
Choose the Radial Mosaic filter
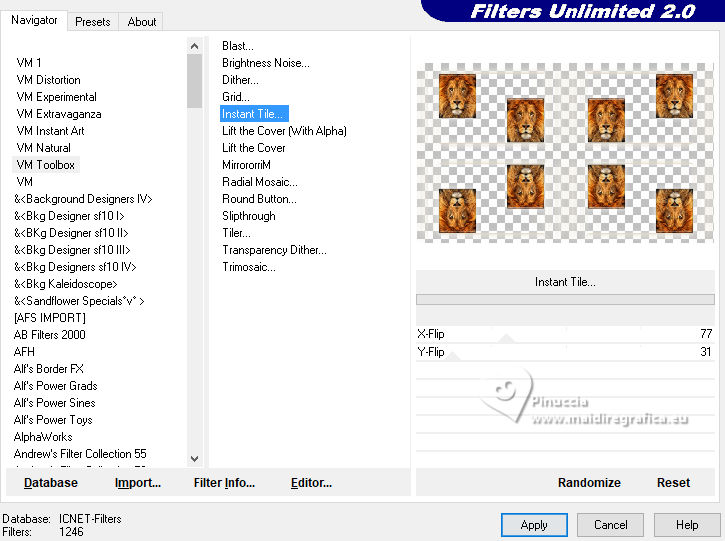pos(259,182)
